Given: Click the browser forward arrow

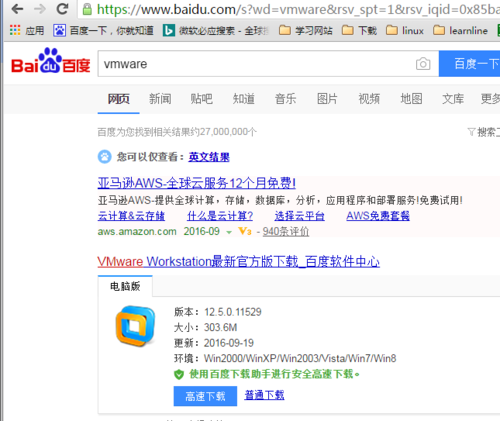Looking at the screenshot, I should 40,9.
